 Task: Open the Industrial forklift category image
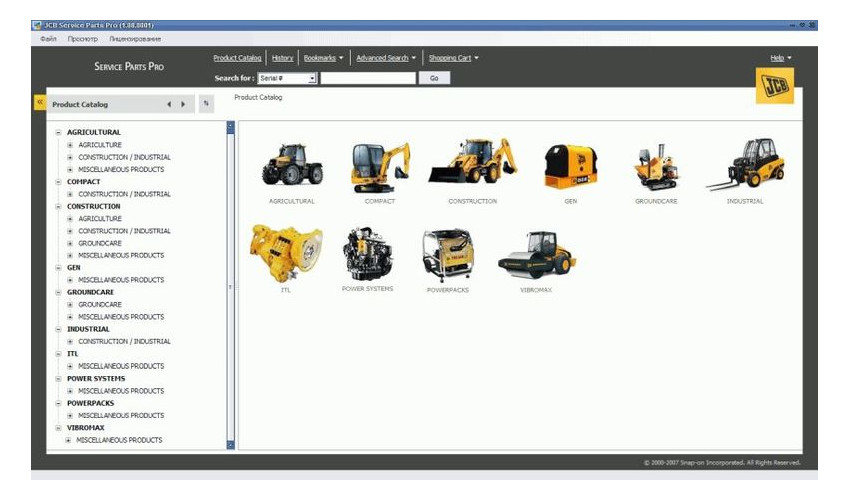(745, 165)
